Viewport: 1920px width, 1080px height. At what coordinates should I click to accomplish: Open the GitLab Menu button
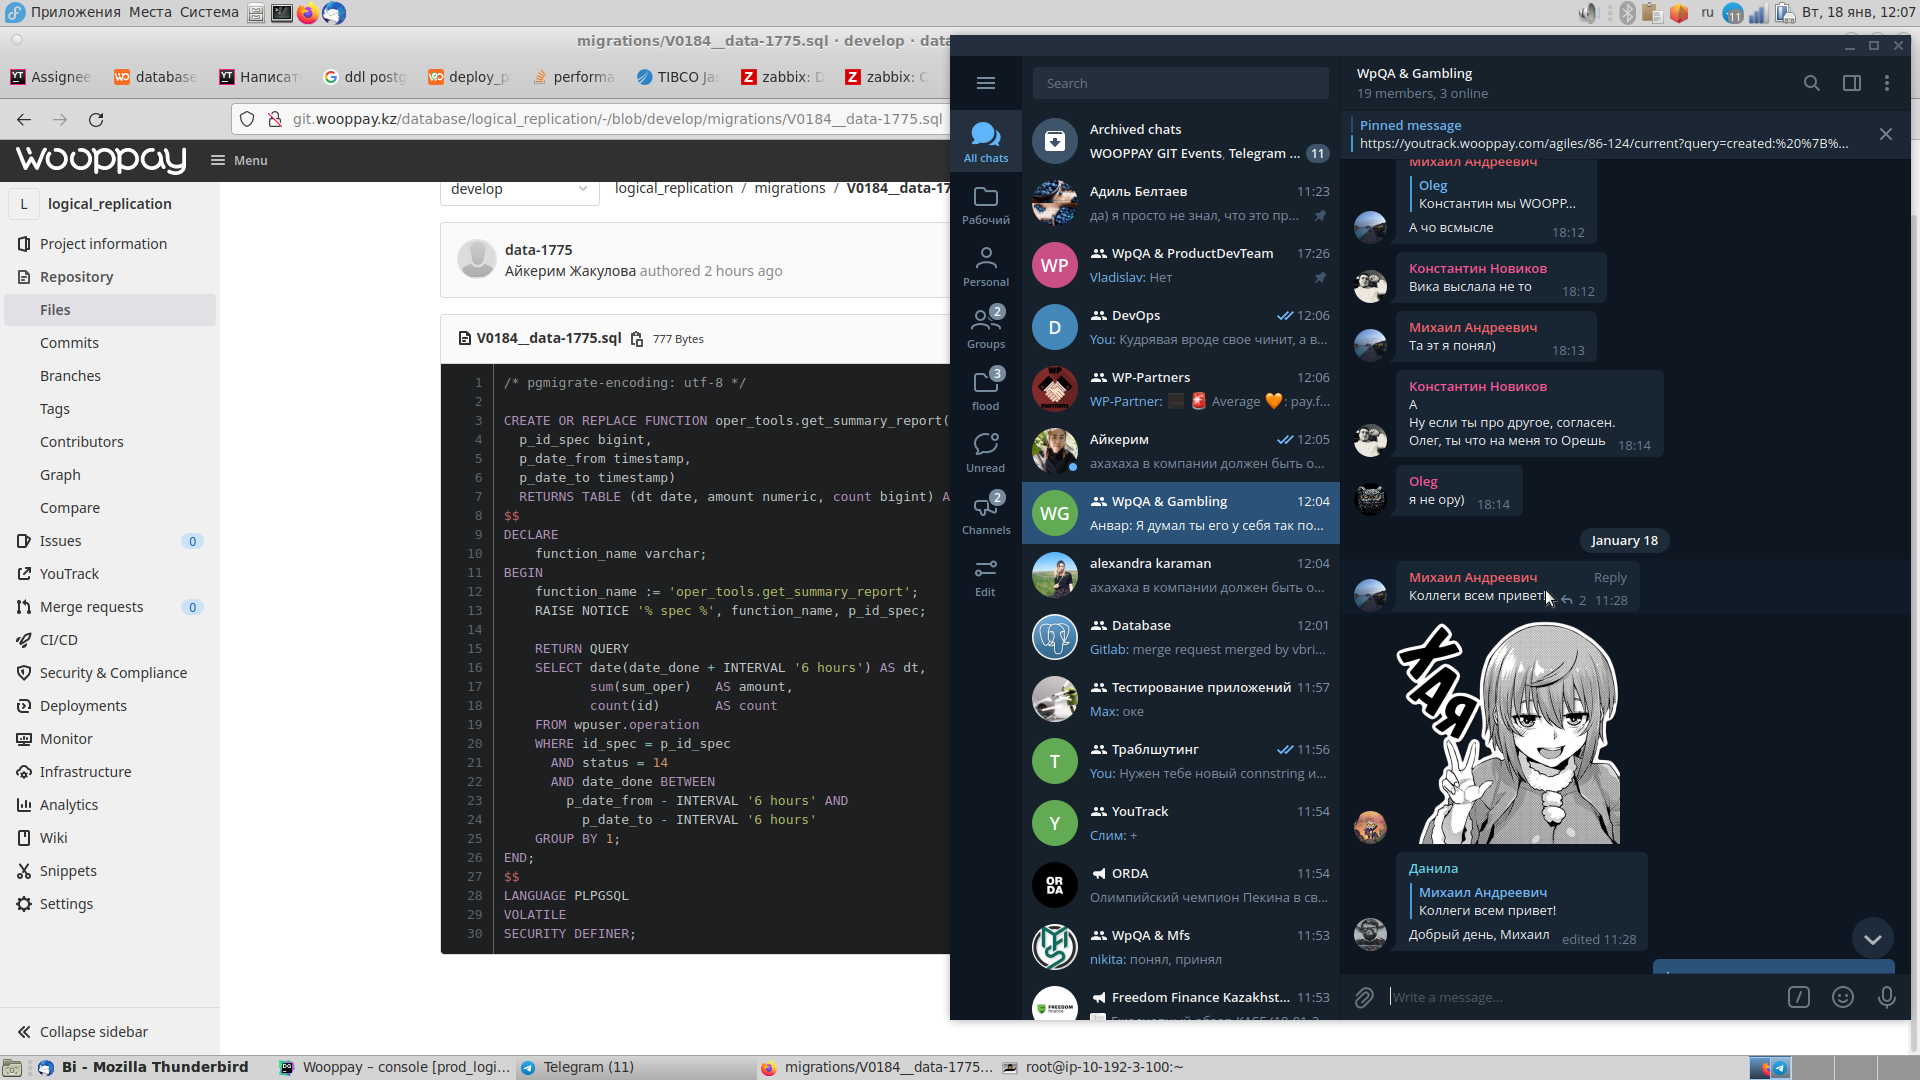coord(239,160)
